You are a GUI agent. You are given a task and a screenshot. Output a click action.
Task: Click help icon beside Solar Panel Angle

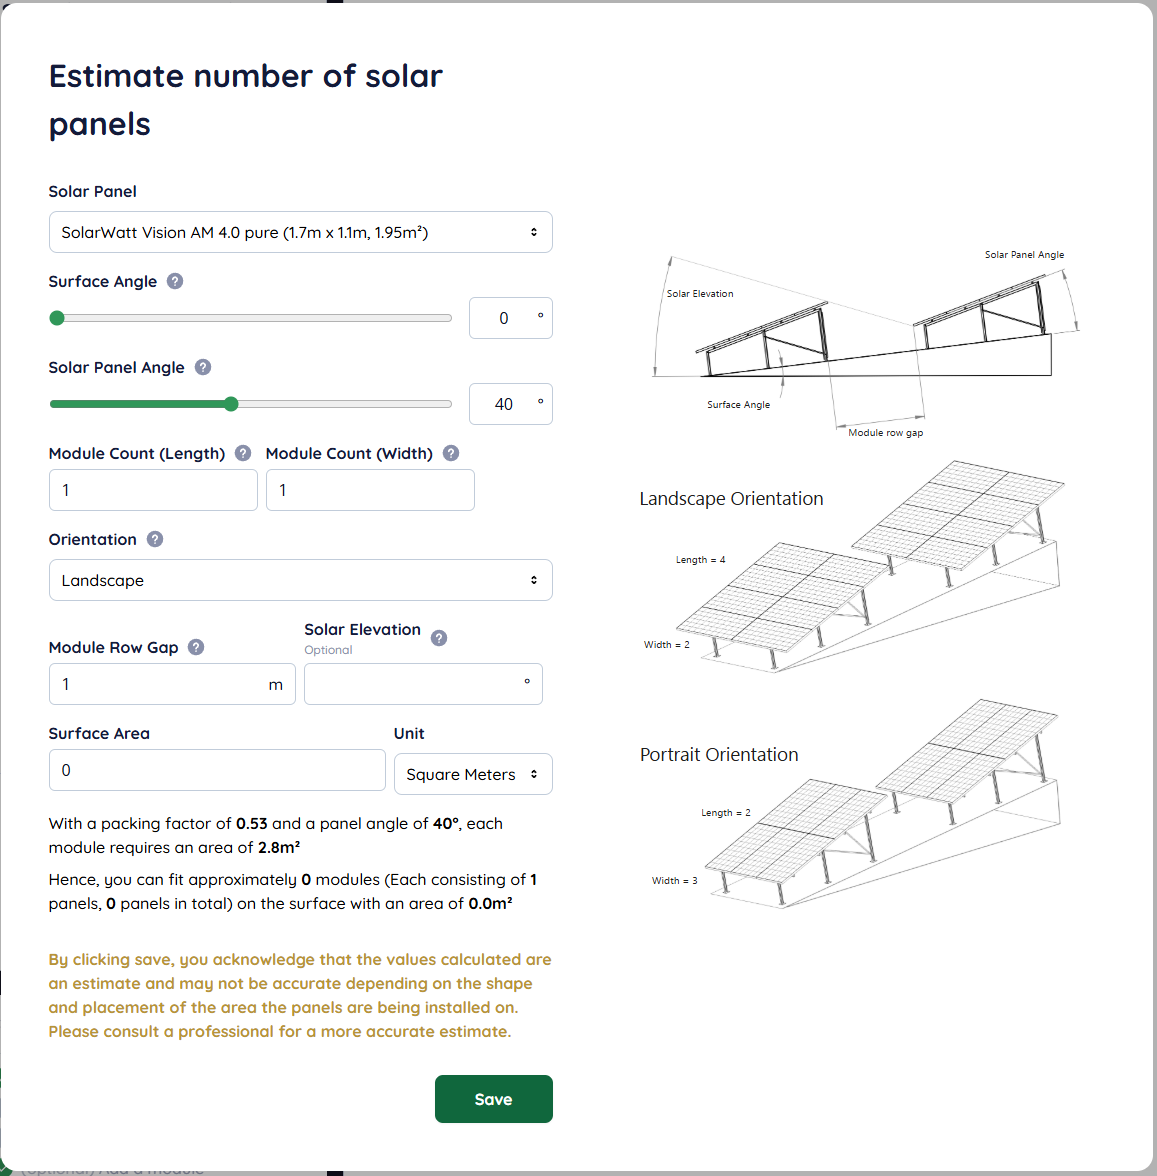[x=203, y=367]
